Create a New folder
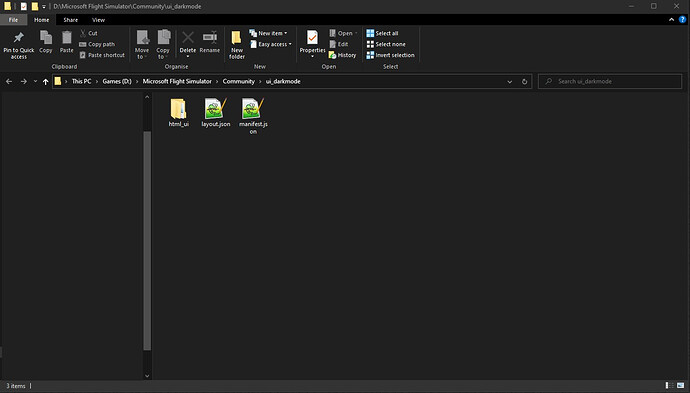 click(x=237, y=44)
